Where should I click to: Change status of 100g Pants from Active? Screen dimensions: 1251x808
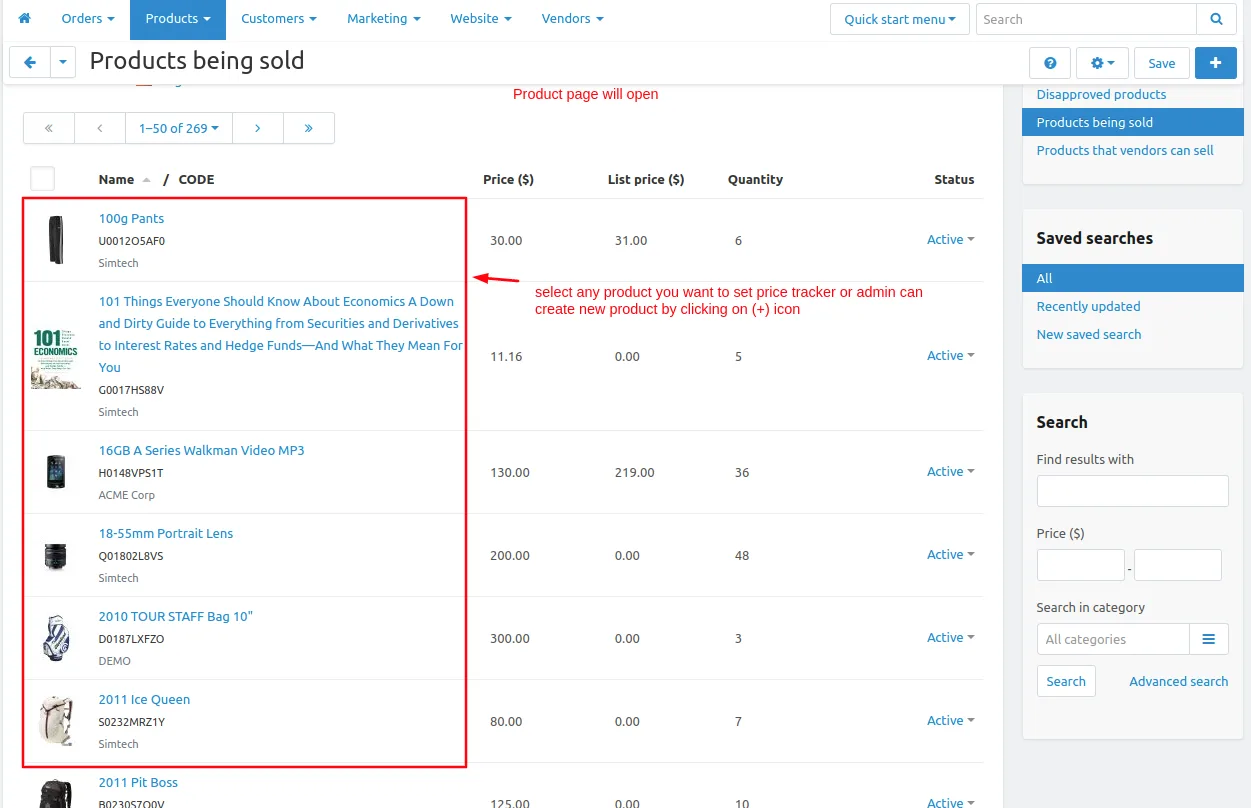pos(950,239)
